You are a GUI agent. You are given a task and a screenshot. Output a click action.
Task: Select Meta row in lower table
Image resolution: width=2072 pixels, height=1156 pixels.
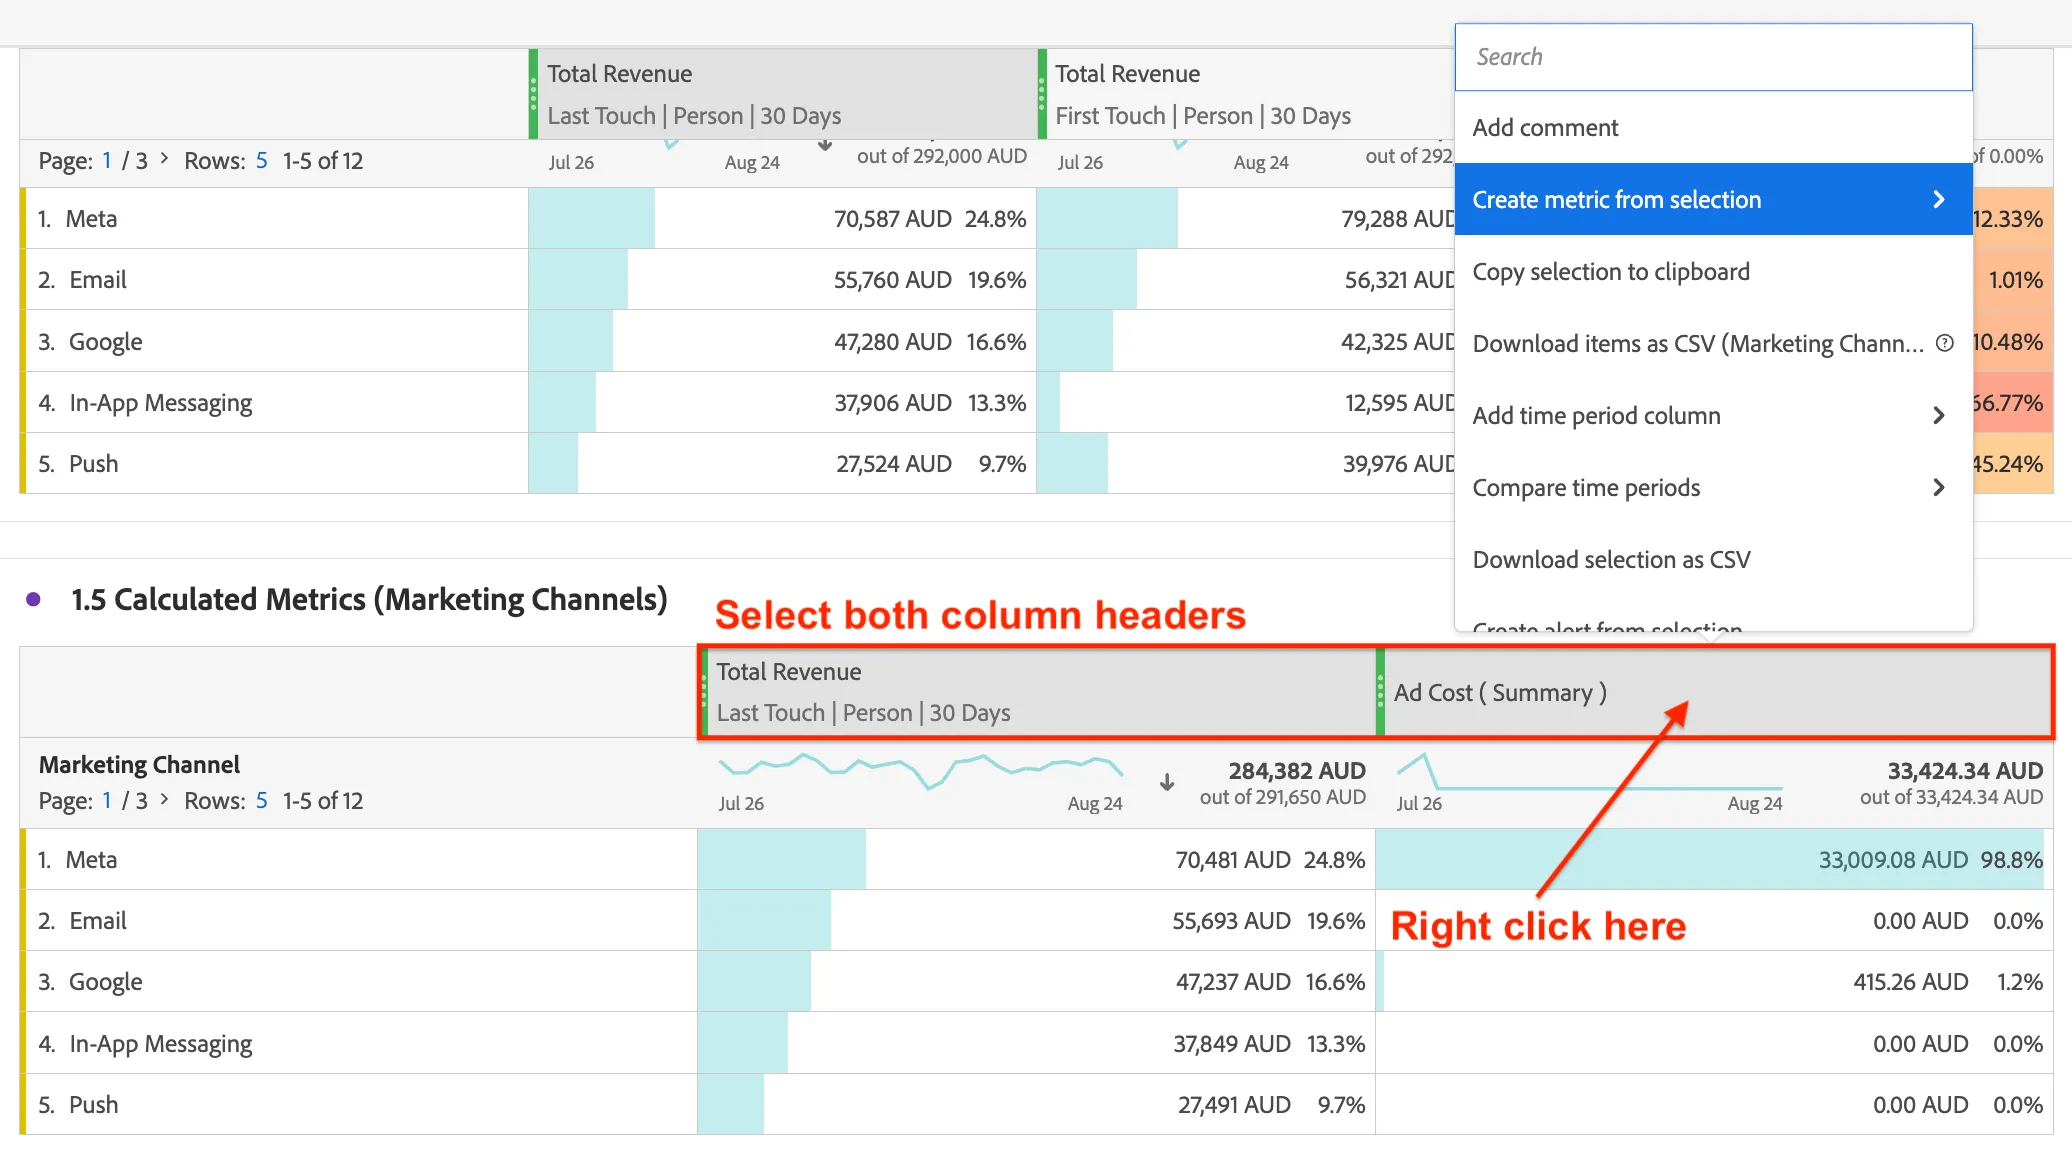point(360,860)
